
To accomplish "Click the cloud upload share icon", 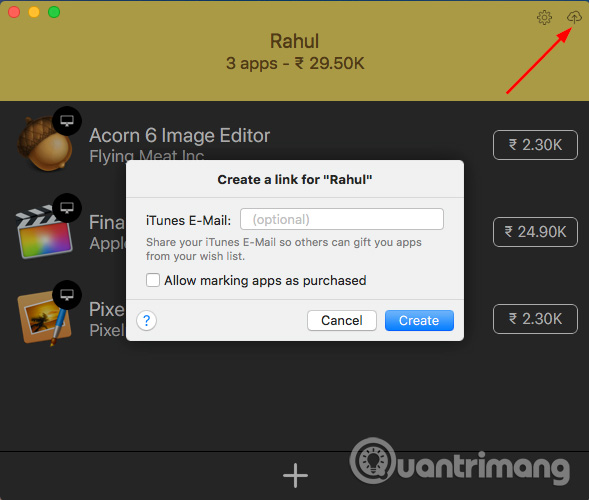I will coord(574,17).
